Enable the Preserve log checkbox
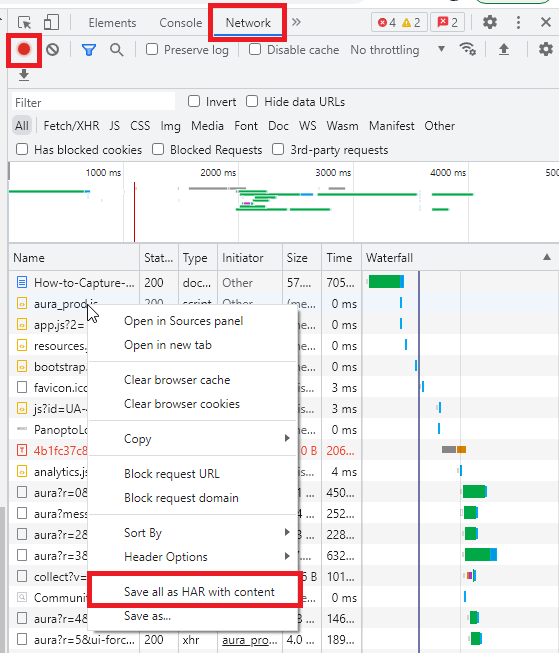559x653 pixels. click(152, 50)
